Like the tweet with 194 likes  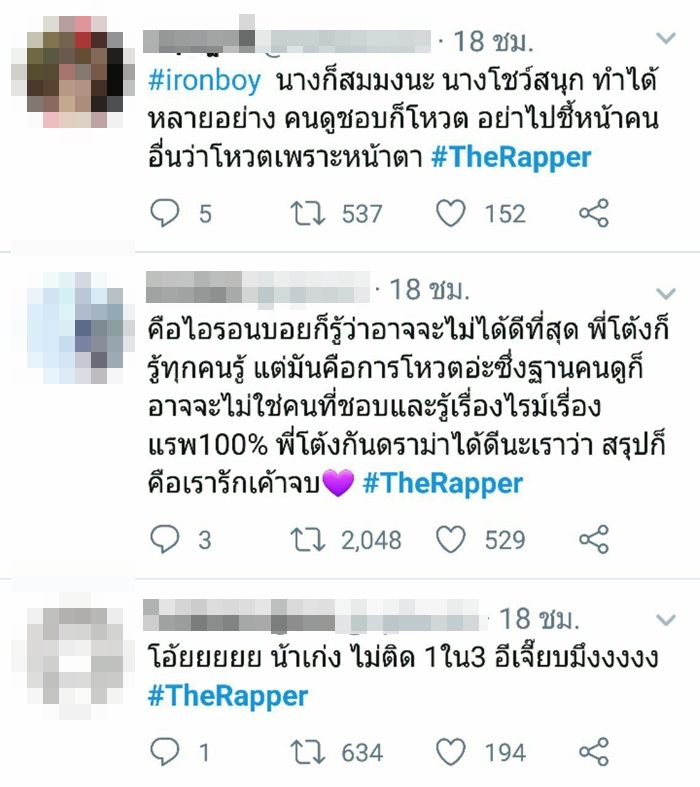point(450,751)
